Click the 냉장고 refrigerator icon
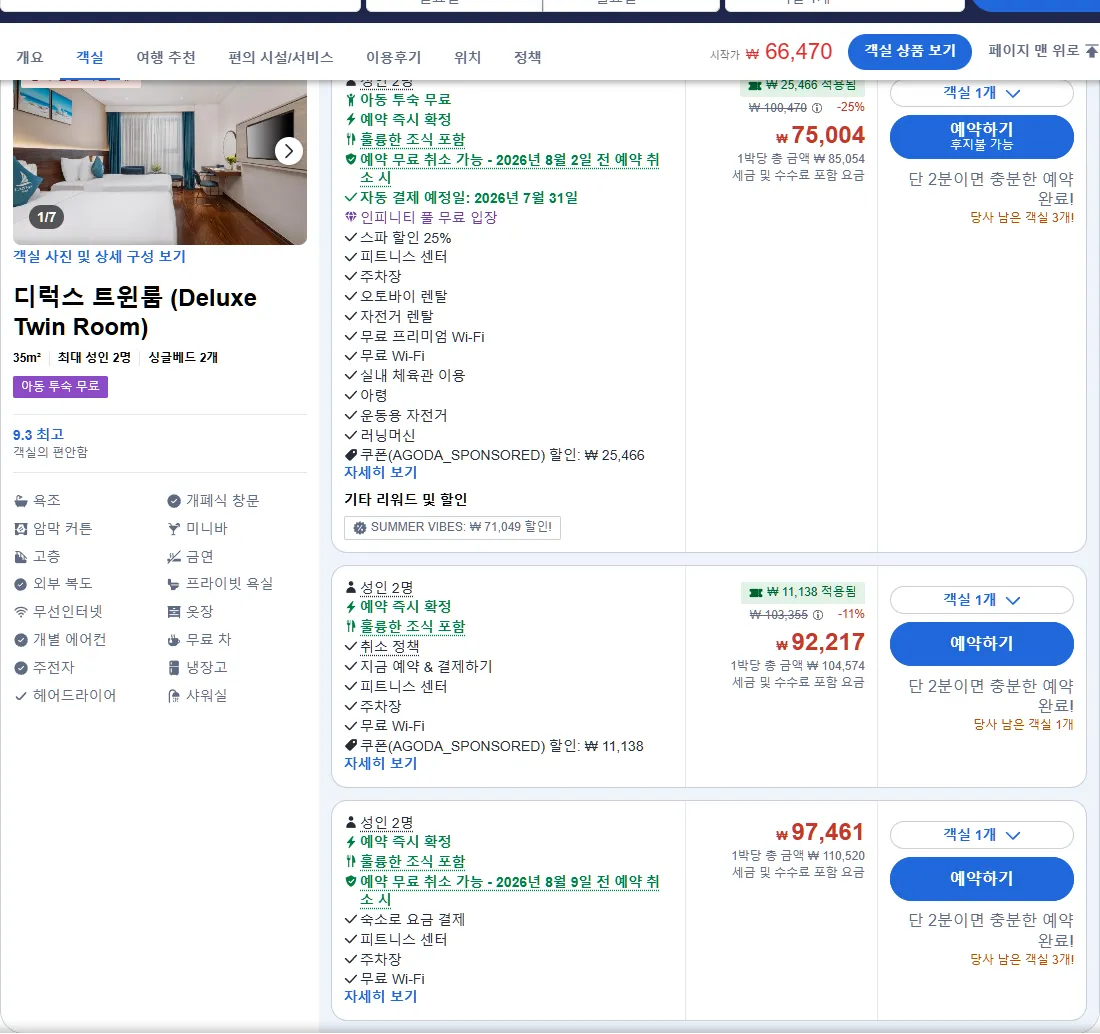The height and width of the screenshot is (1034, 1100). pyautogui.click(x=174, y=667)
